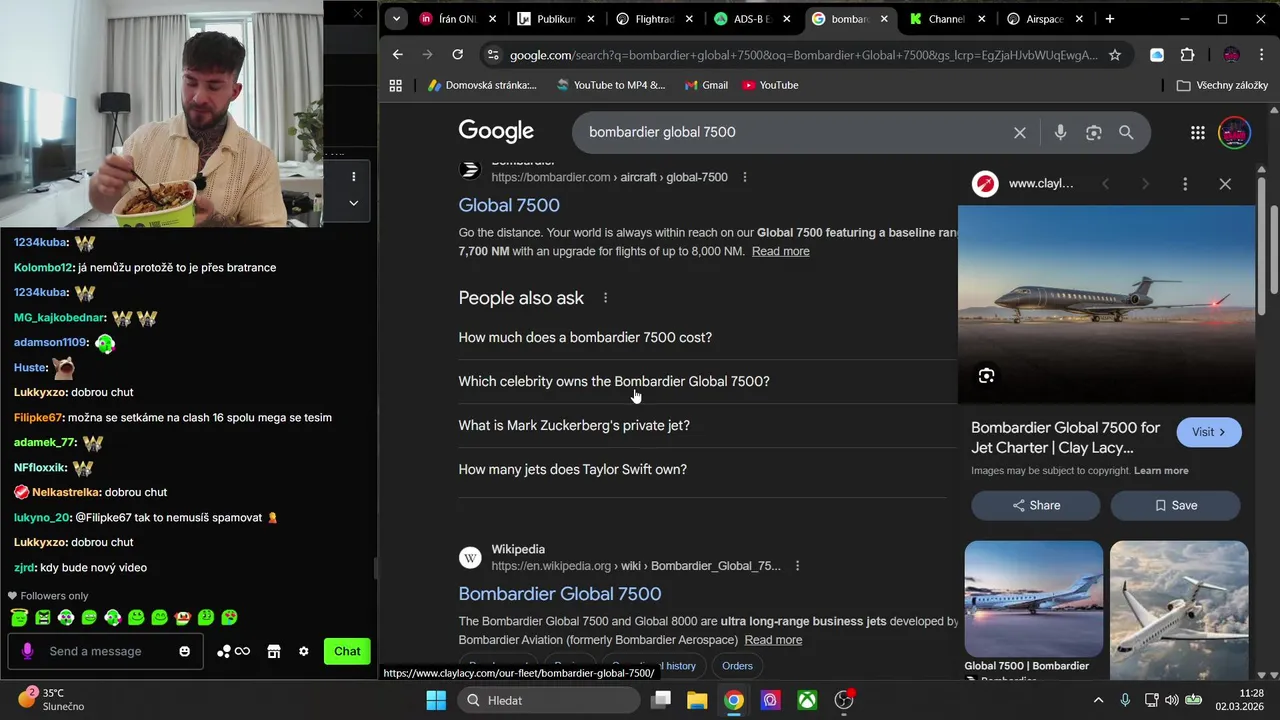Close the image preview panel
The width and height of the screenshot is (1280, 720).
click(1225, 184)
